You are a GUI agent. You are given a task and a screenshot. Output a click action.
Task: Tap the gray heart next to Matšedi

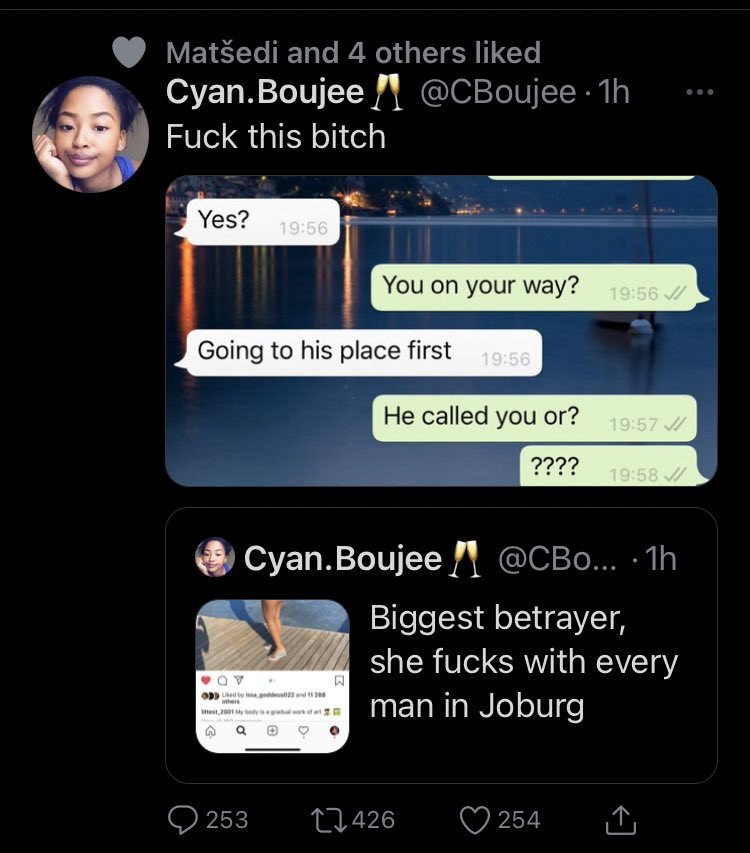[129, 52]
